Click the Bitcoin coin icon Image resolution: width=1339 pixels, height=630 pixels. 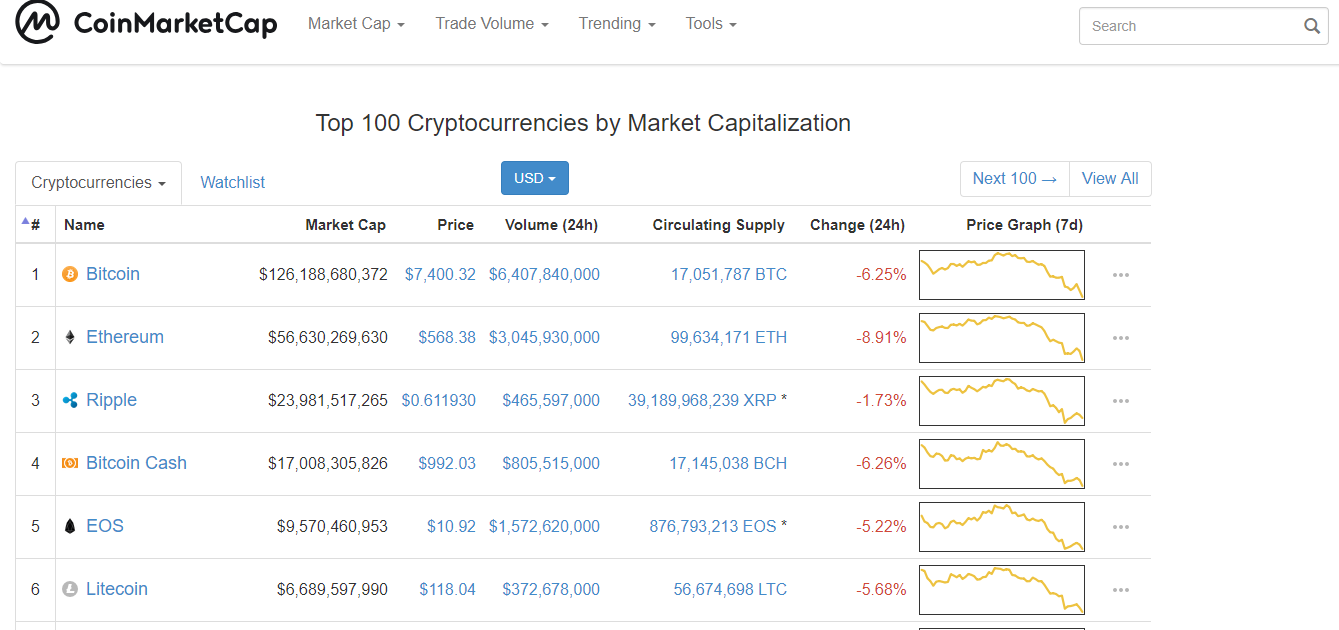click(70, 274)
